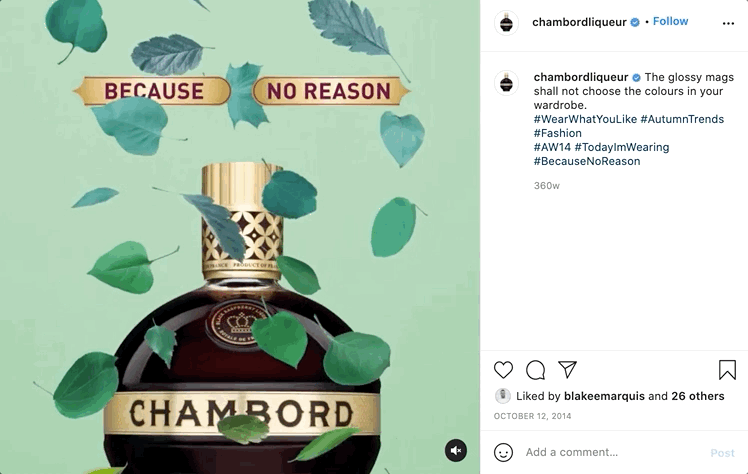Open the #WearWhatYouLike hashtag
The image size is (748, 474).
point(585,119)
